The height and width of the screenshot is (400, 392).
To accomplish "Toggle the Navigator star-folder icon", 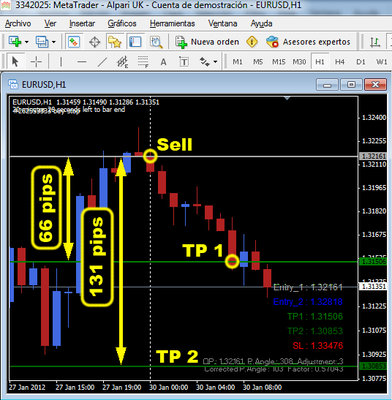I will click(x=115, y=42).
